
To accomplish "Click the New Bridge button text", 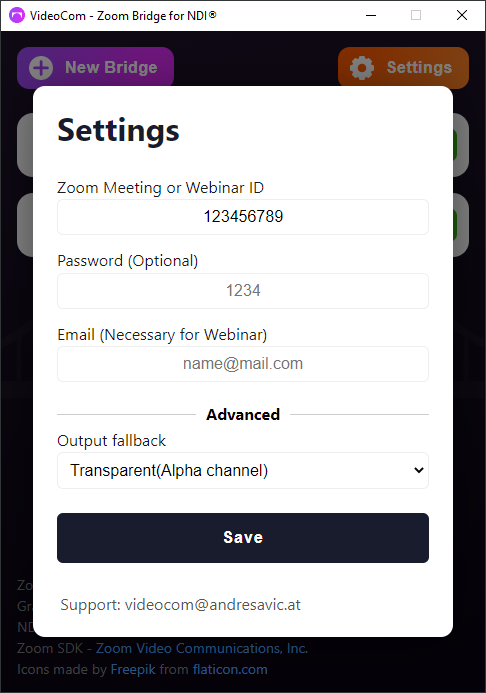I will coord(111,67).
